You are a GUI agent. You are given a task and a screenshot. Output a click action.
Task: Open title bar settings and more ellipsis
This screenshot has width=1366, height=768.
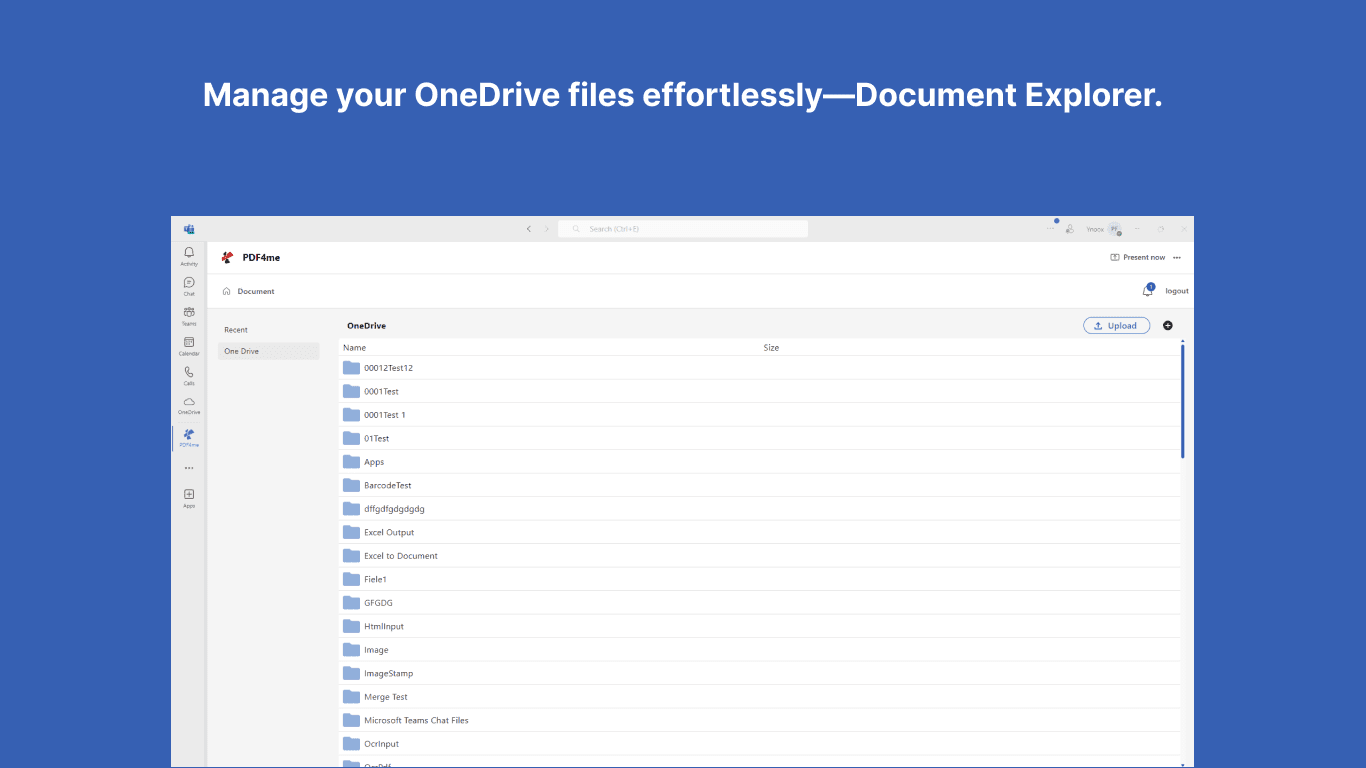(x=1051, y=229)
